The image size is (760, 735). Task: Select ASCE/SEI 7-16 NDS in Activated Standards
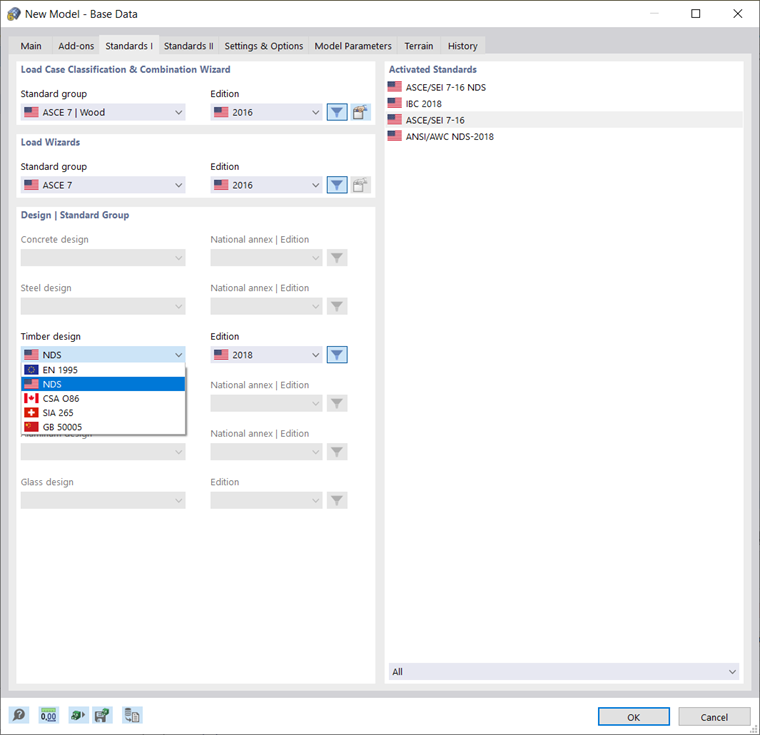[x=564, y=87]
